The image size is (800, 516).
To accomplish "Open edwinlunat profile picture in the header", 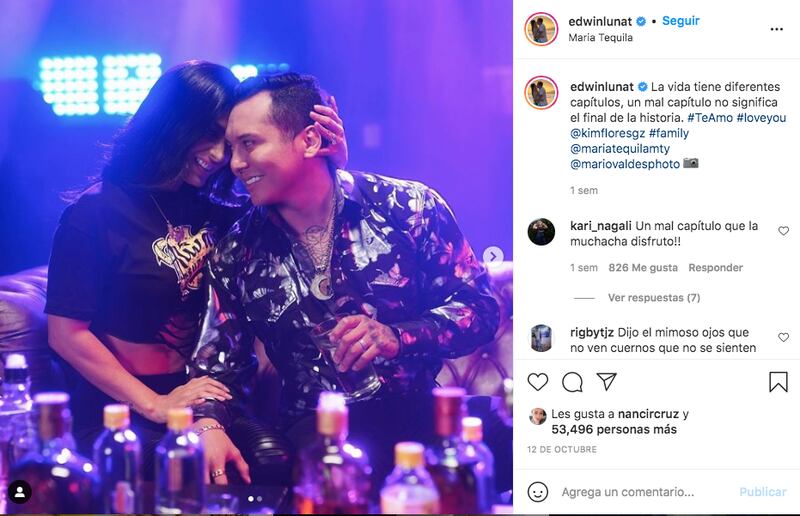I will point(541,29).
